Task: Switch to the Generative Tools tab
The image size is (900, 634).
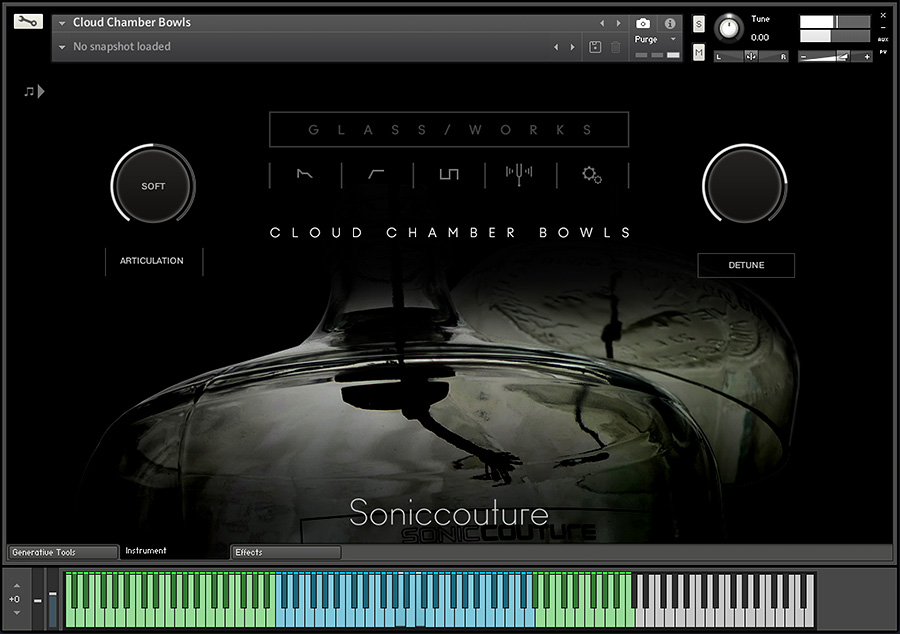Action: click(63, 552)
